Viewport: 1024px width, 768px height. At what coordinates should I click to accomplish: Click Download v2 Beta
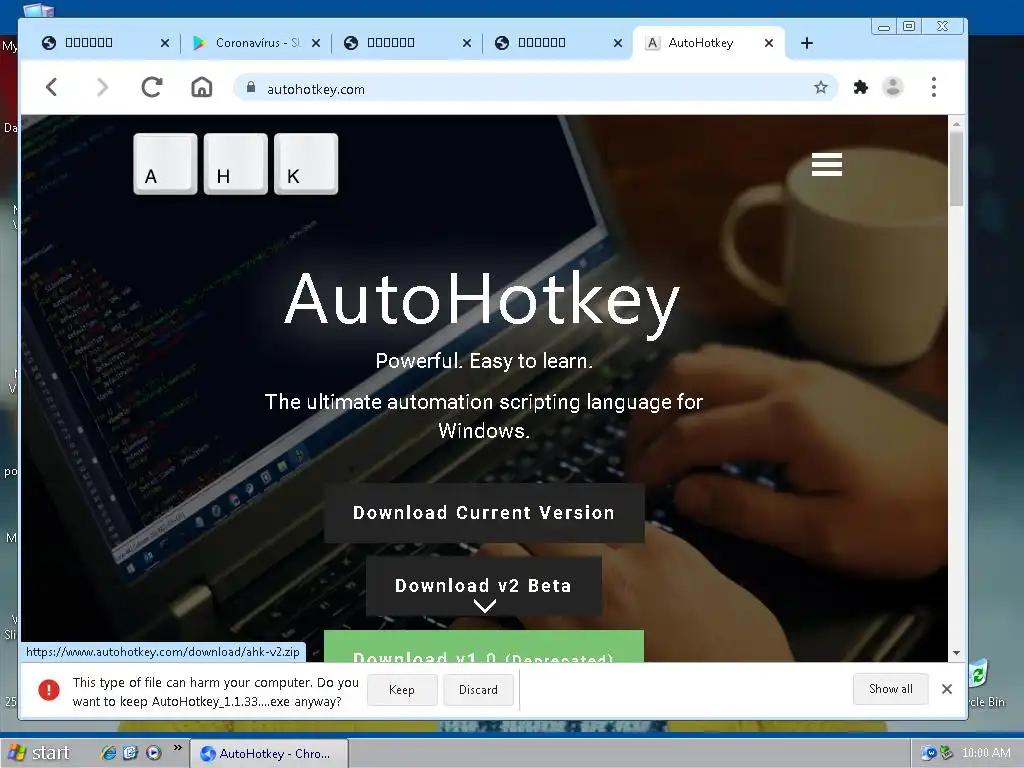click(483, 586)
